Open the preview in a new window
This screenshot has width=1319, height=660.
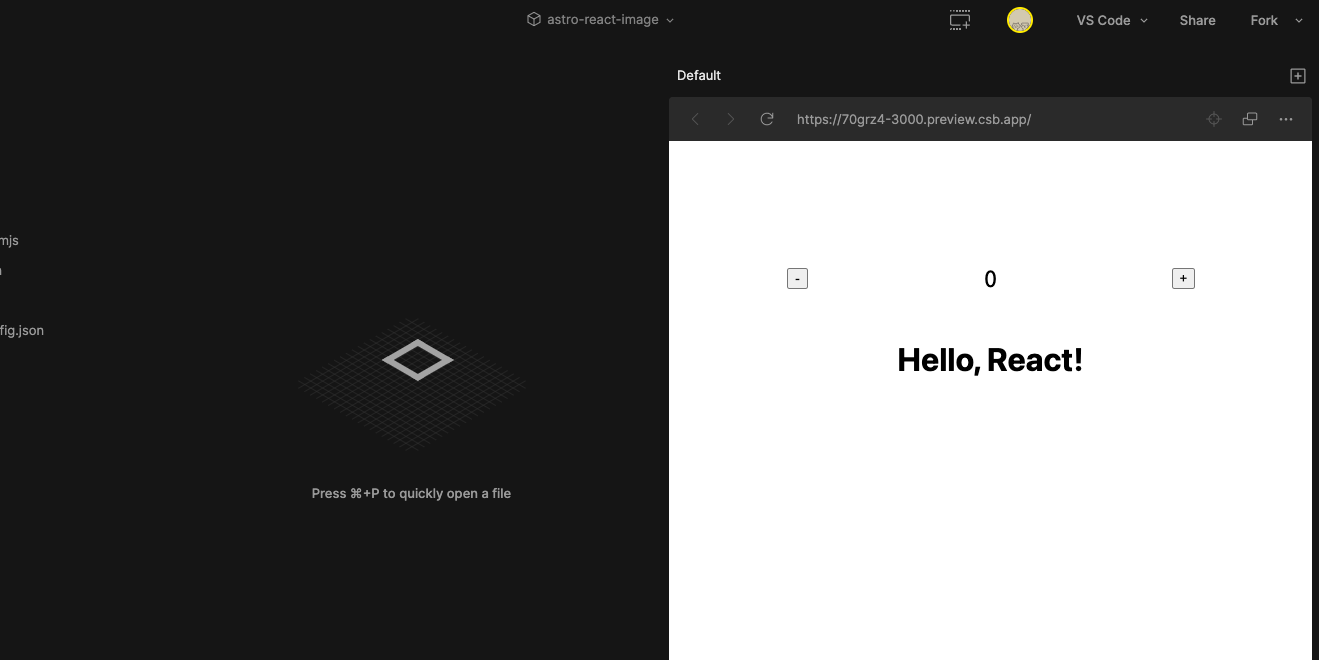point(1250,119)
